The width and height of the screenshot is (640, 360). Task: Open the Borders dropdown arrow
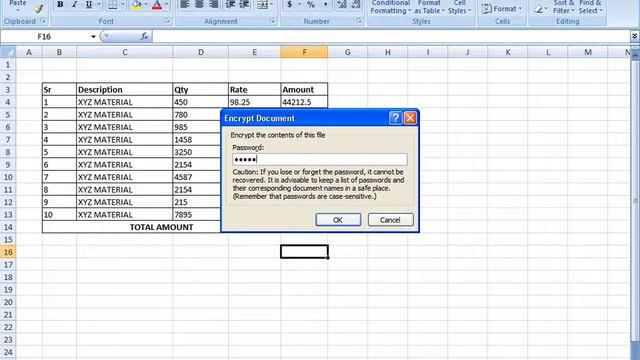click(122, 4)
